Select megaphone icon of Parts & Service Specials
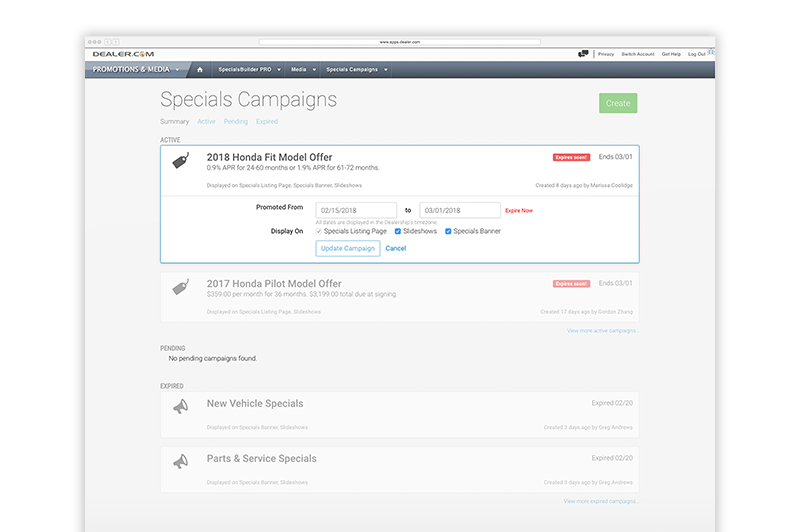The width and height of the screenshot is (800, 532). [181, 462]
